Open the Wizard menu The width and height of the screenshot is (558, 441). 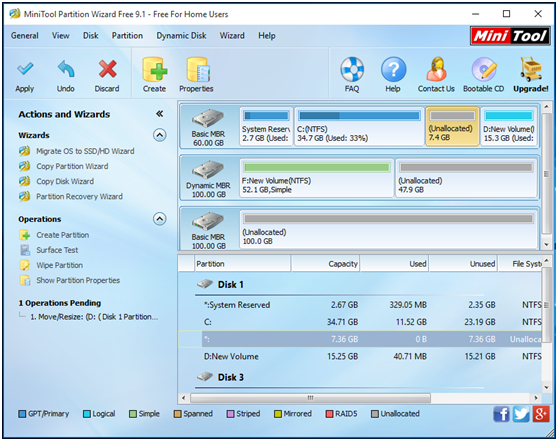(232, 36)
